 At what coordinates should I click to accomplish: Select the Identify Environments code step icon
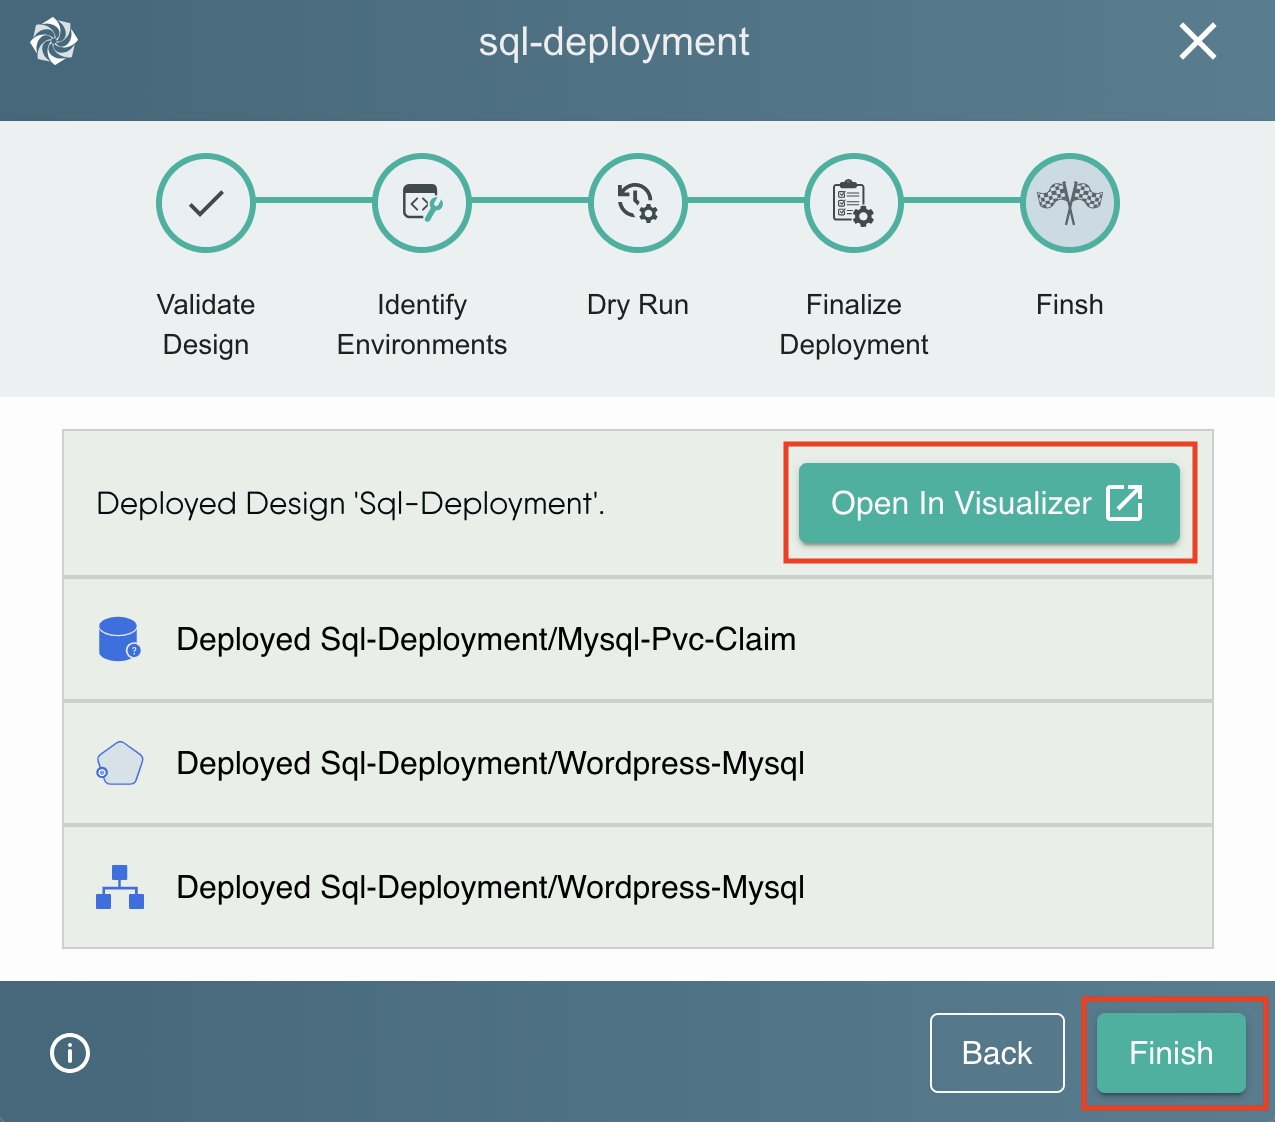tap(421, 202)
